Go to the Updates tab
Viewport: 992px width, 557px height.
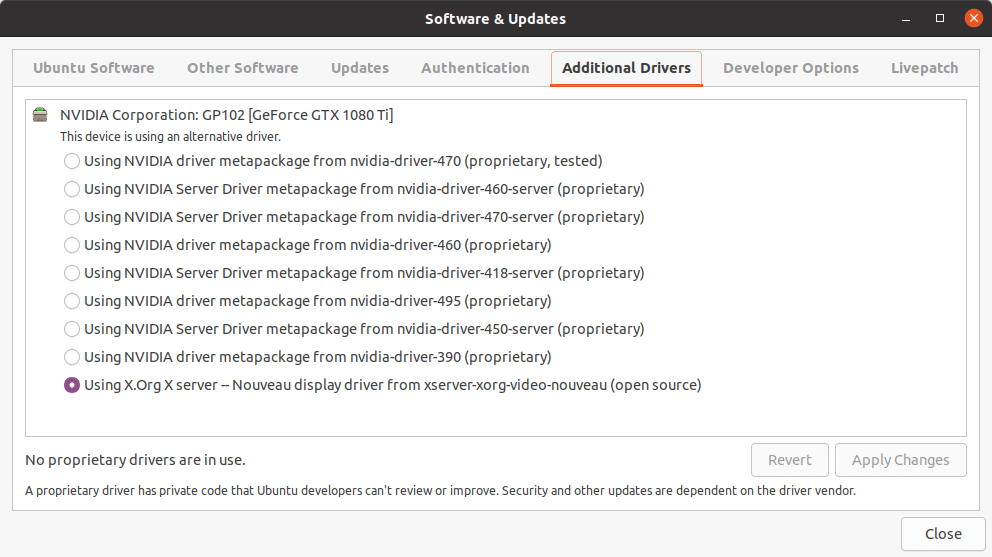(360, 68)
